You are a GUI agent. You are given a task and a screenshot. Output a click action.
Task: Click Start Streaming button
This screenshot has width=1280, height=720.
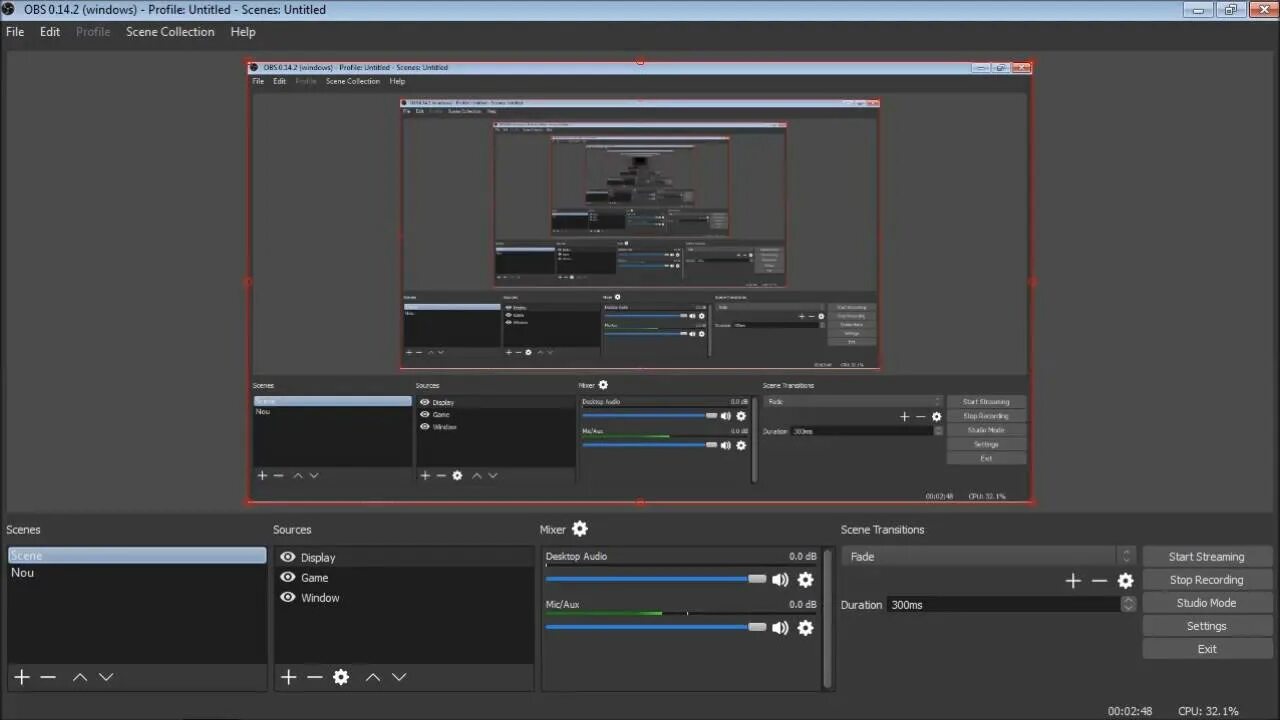(x=1207, y=557)
